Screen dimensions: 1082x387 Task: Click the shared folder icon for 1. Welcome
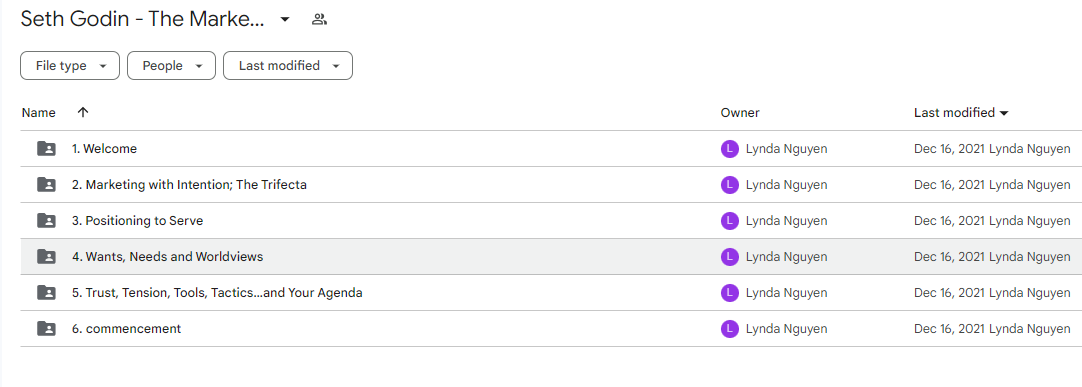click(x=46, y=148)
